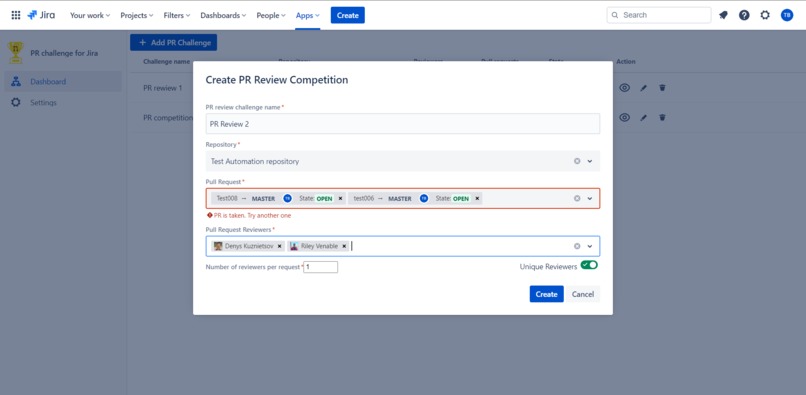
Task: Toggle the Unique Reviewers switch
Action: point(589,265)
